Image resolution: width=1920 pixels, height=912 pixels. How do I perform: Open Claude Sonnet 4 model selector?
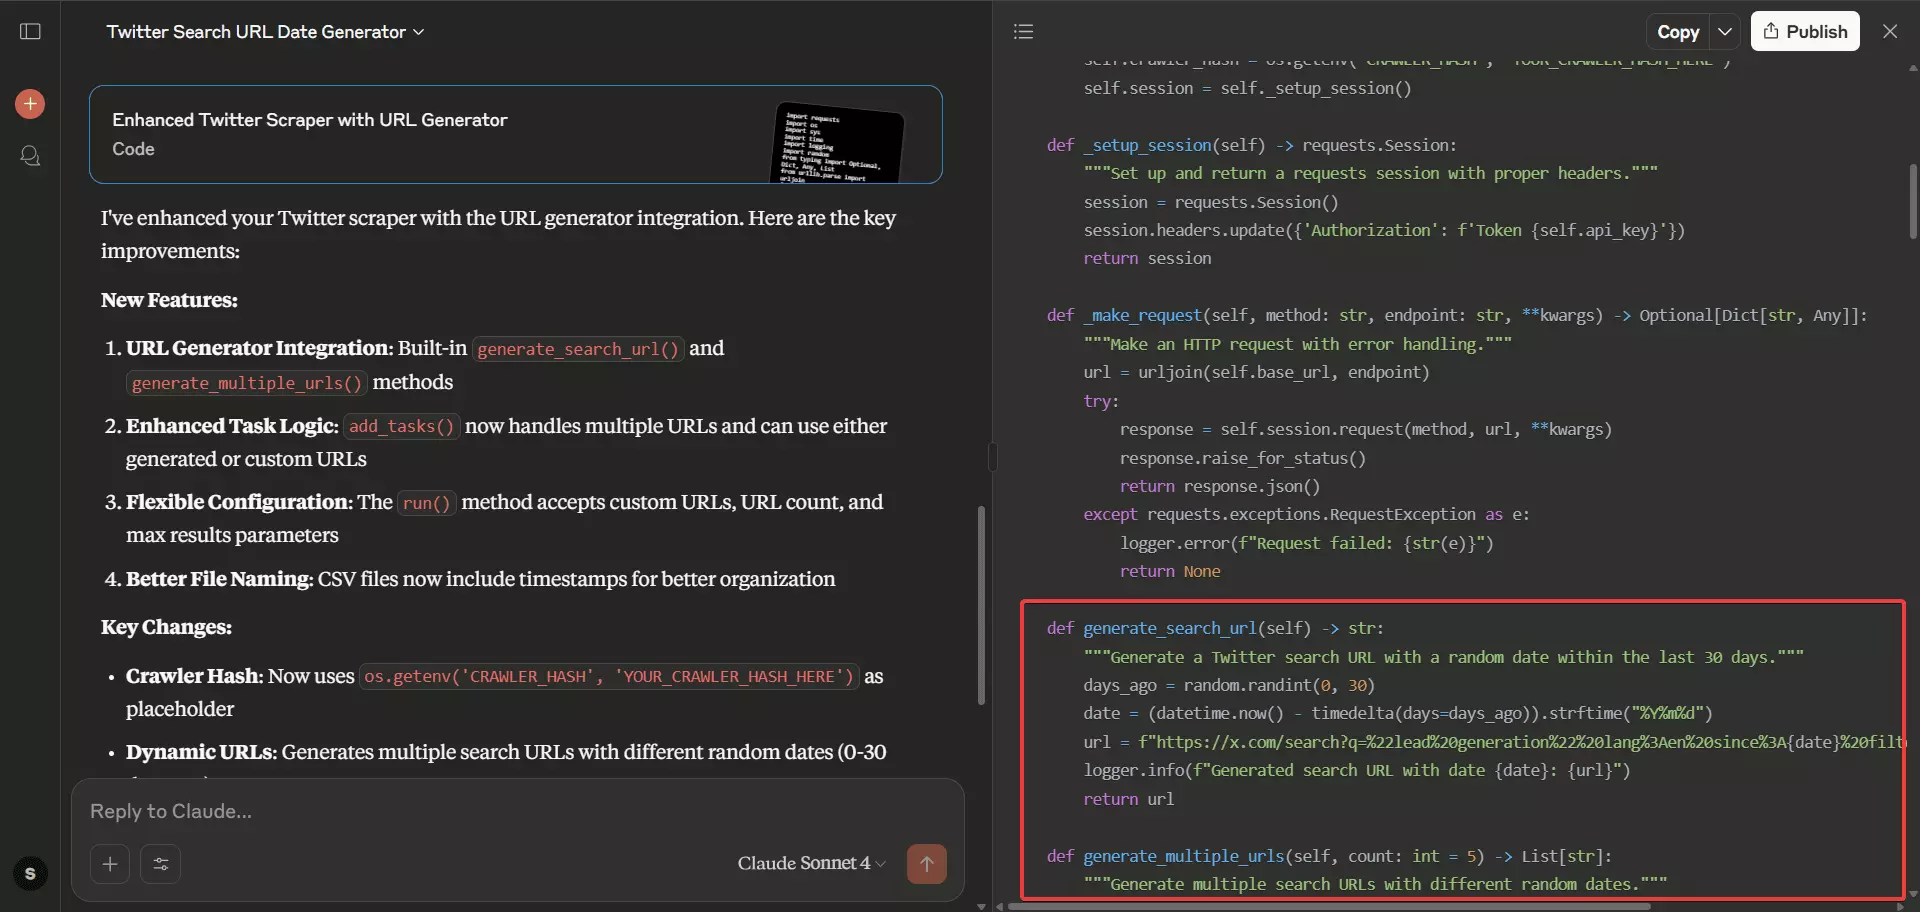(811, 863)
